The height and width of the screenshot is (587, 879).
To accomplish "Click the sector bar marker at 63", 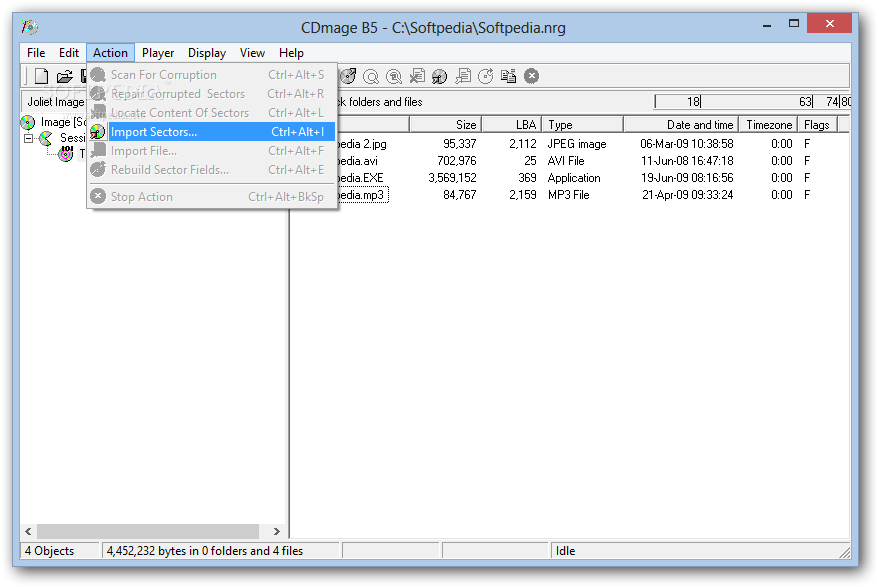I will 806,101.
